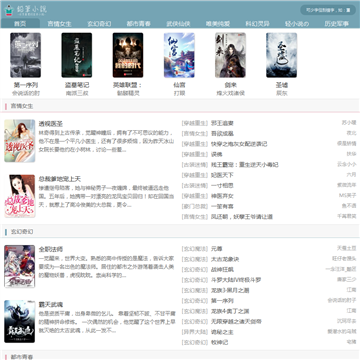
Task: Click the 铅笔小说 site logo
Action: [x=25, y=10]
